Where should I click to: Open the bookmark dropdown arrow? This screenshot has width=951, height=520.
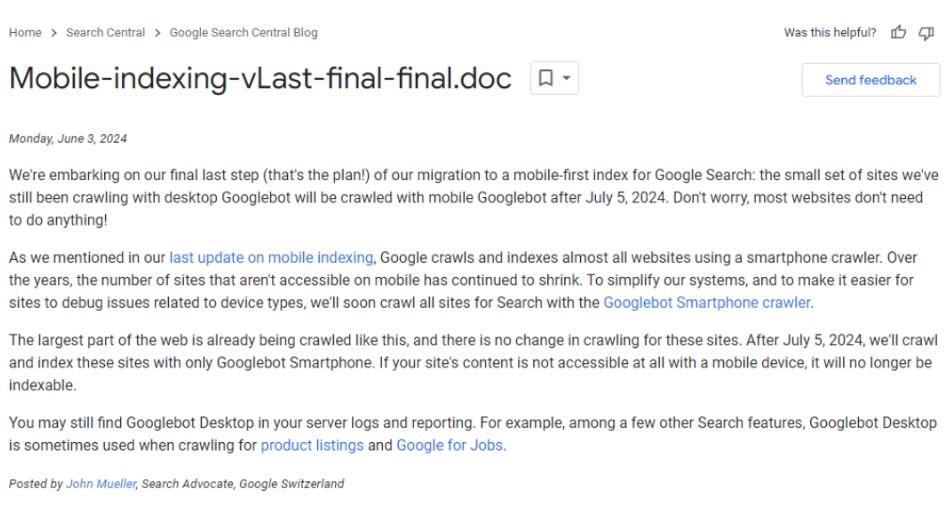pos(566,78)
